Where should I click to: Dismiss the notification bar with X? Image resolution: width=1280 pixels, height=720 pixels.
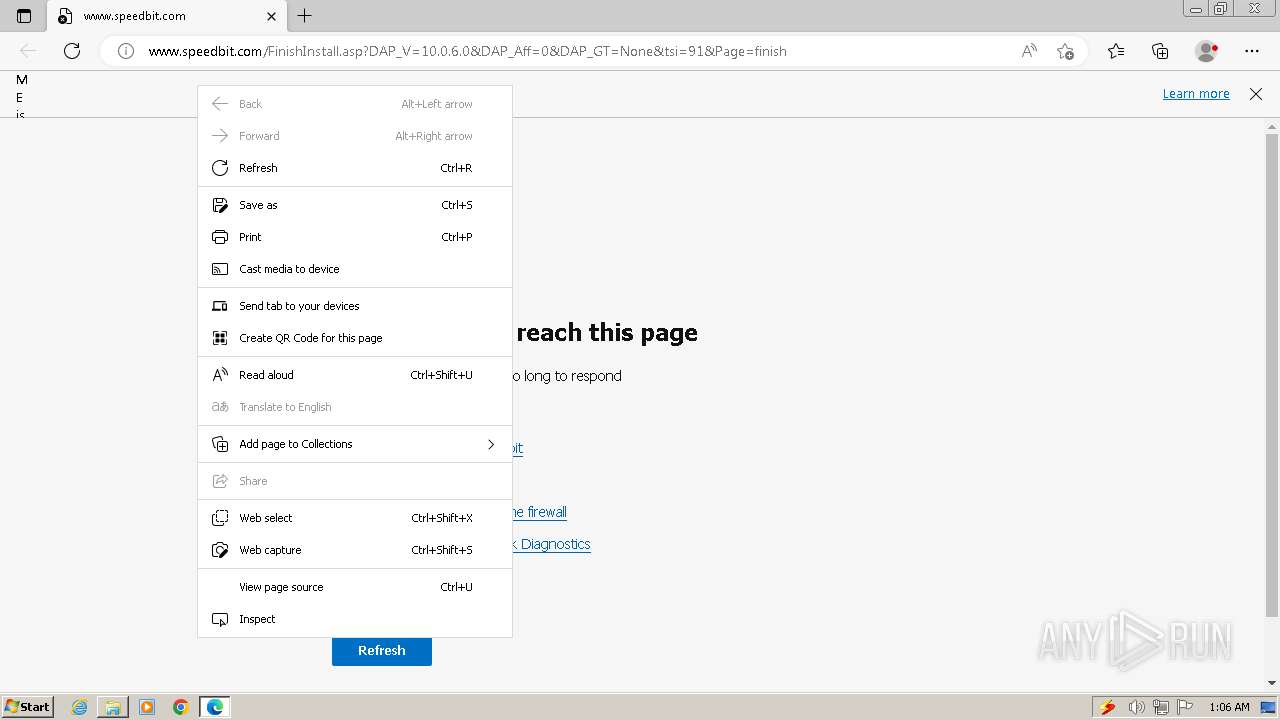(1256, 94)
